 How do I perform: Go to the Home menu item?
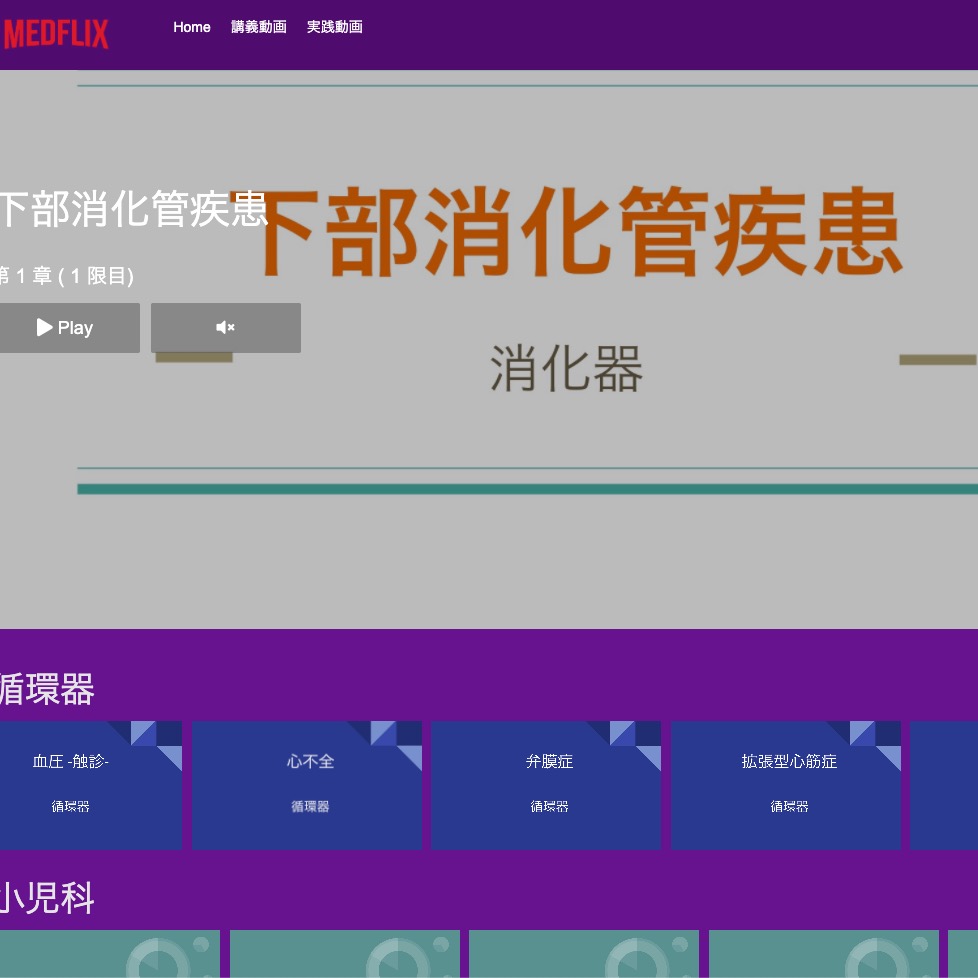point(191,27)
